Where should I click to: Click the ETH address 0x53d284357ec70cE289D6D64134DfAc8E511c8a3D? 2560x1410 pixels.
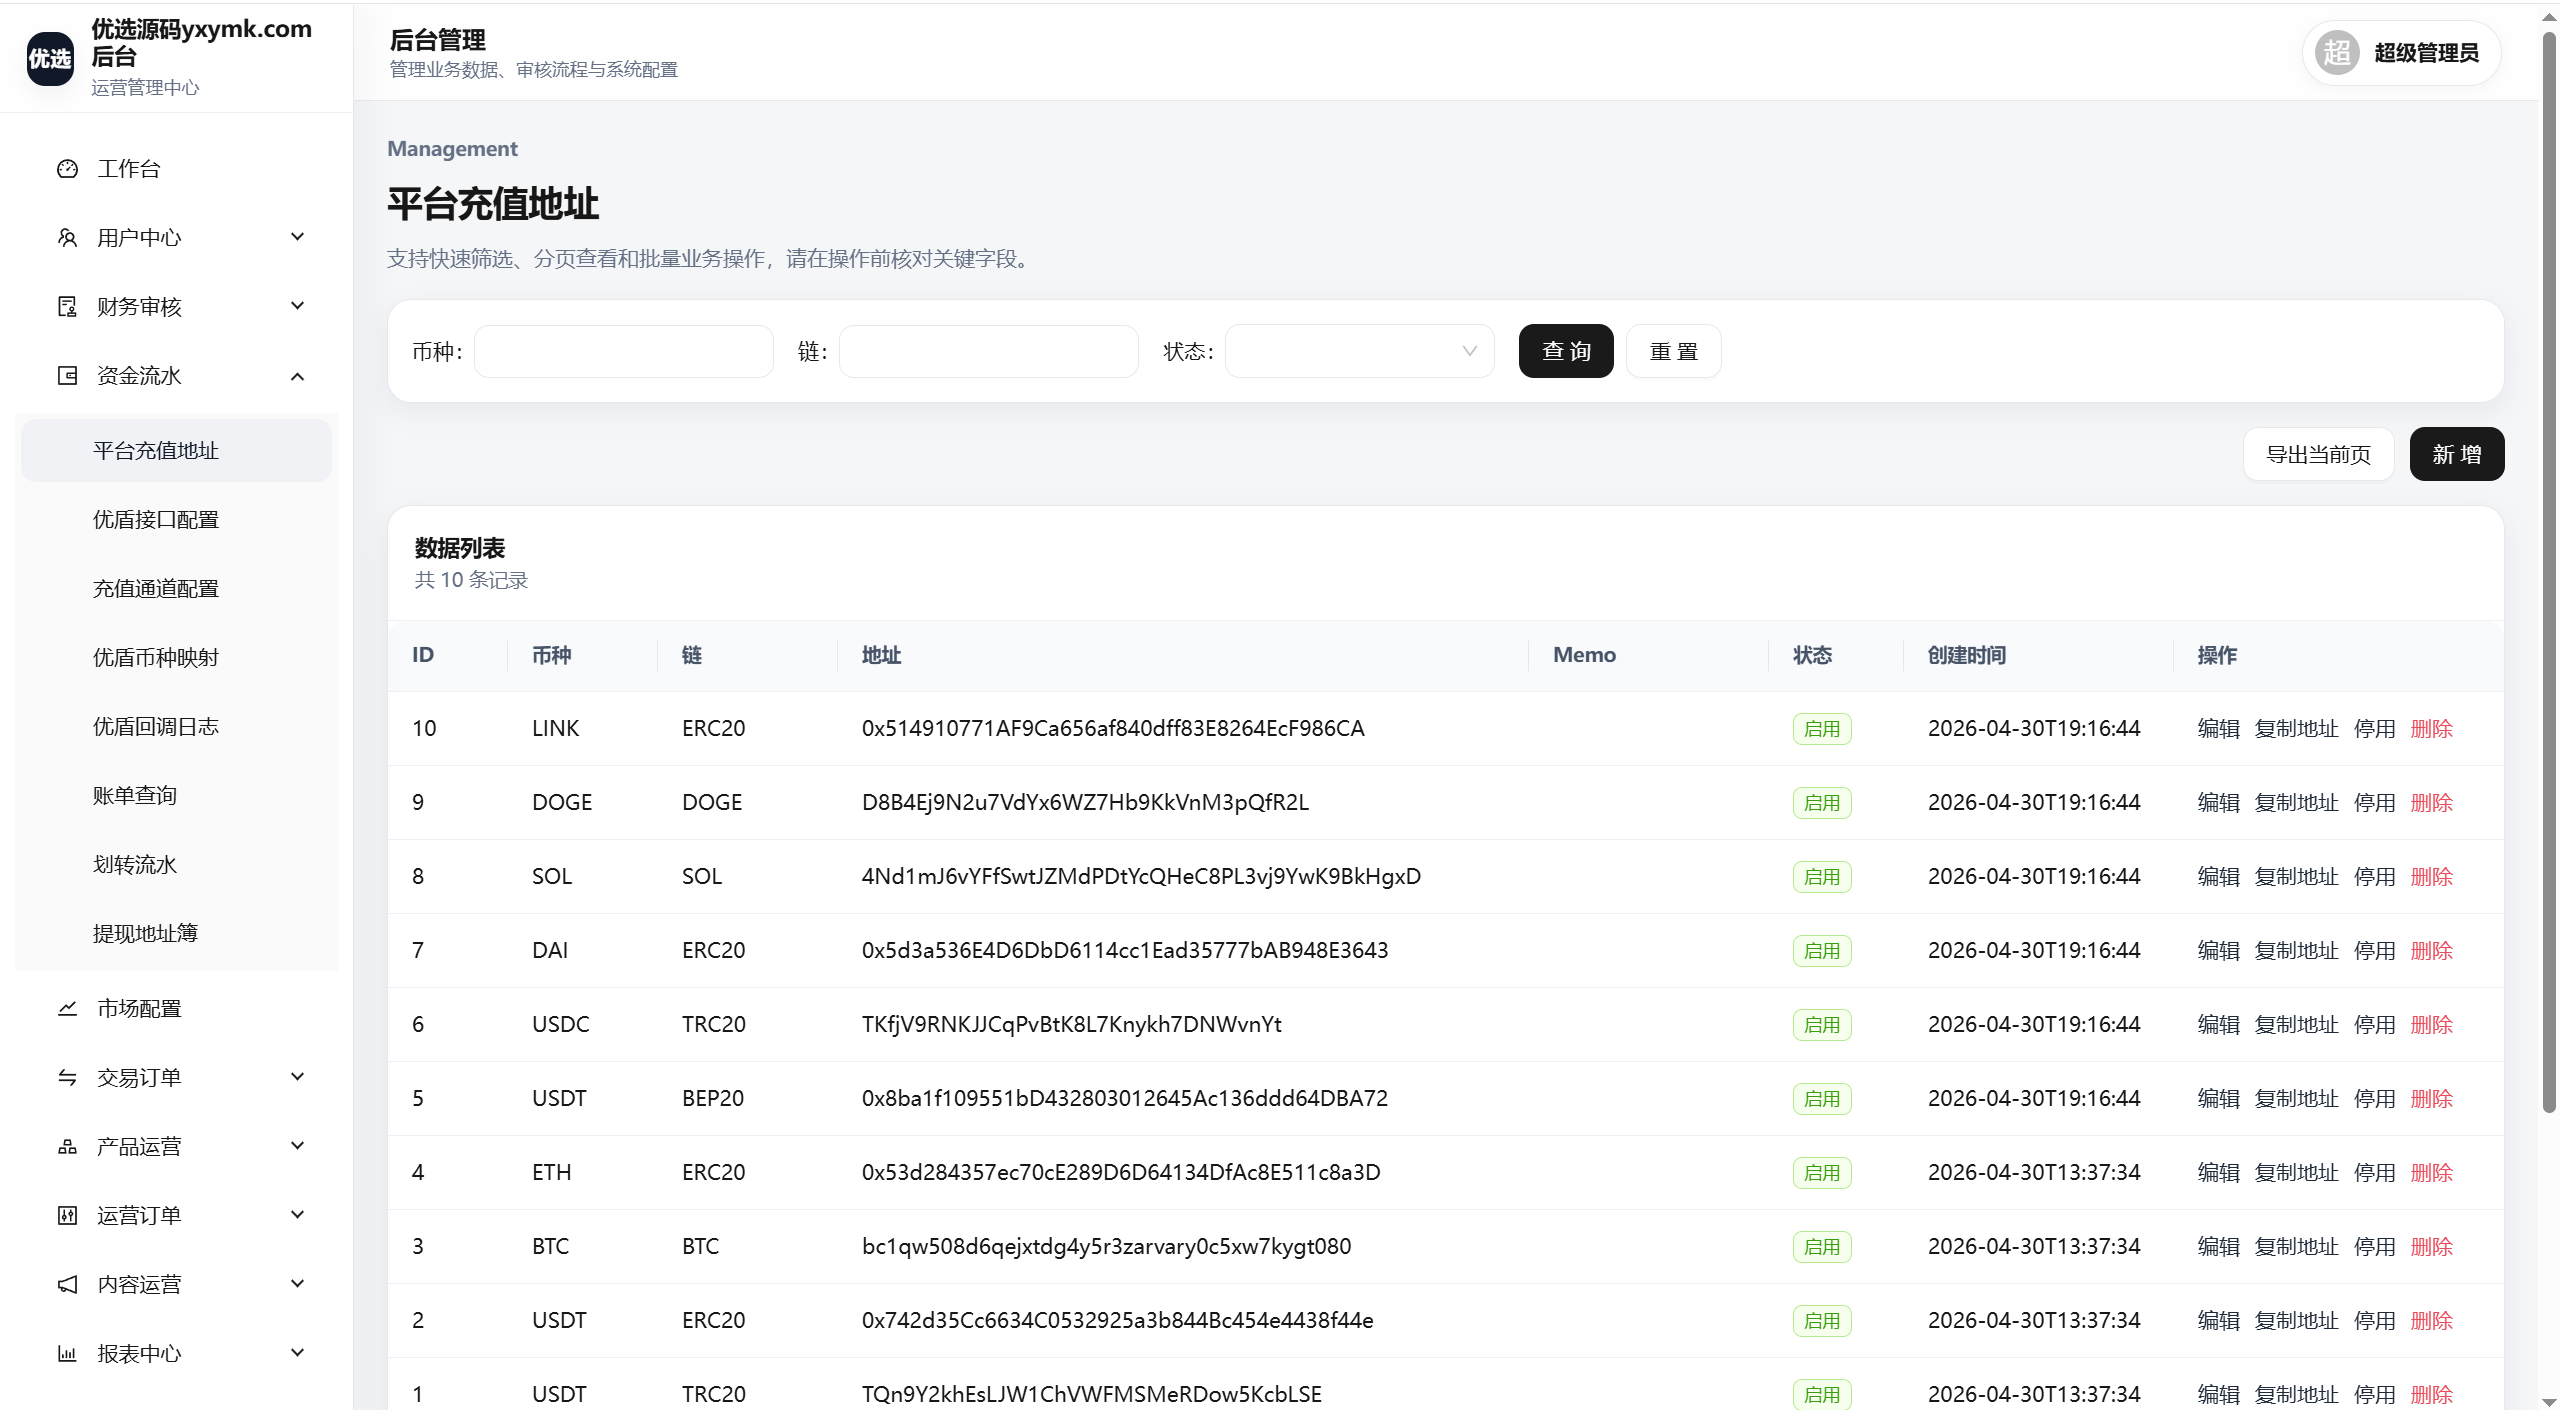point(1121,1173)
